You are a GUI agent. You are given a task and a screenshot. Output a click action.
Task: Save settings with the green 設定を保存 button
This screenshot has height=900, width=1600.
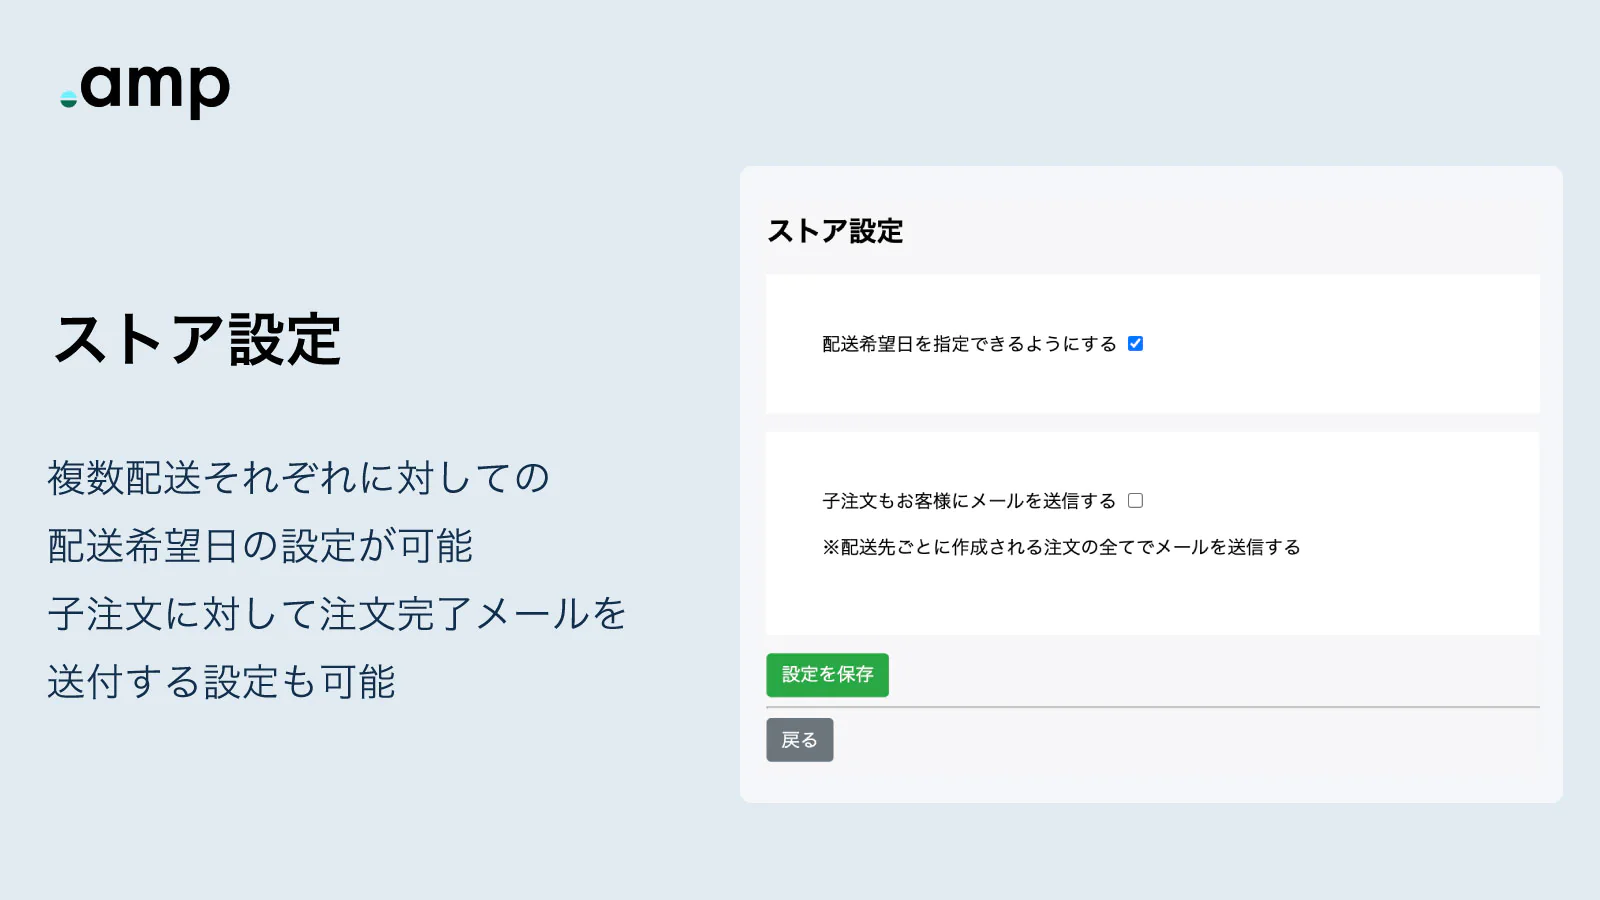pyautogui.click(x=827, y=675)
